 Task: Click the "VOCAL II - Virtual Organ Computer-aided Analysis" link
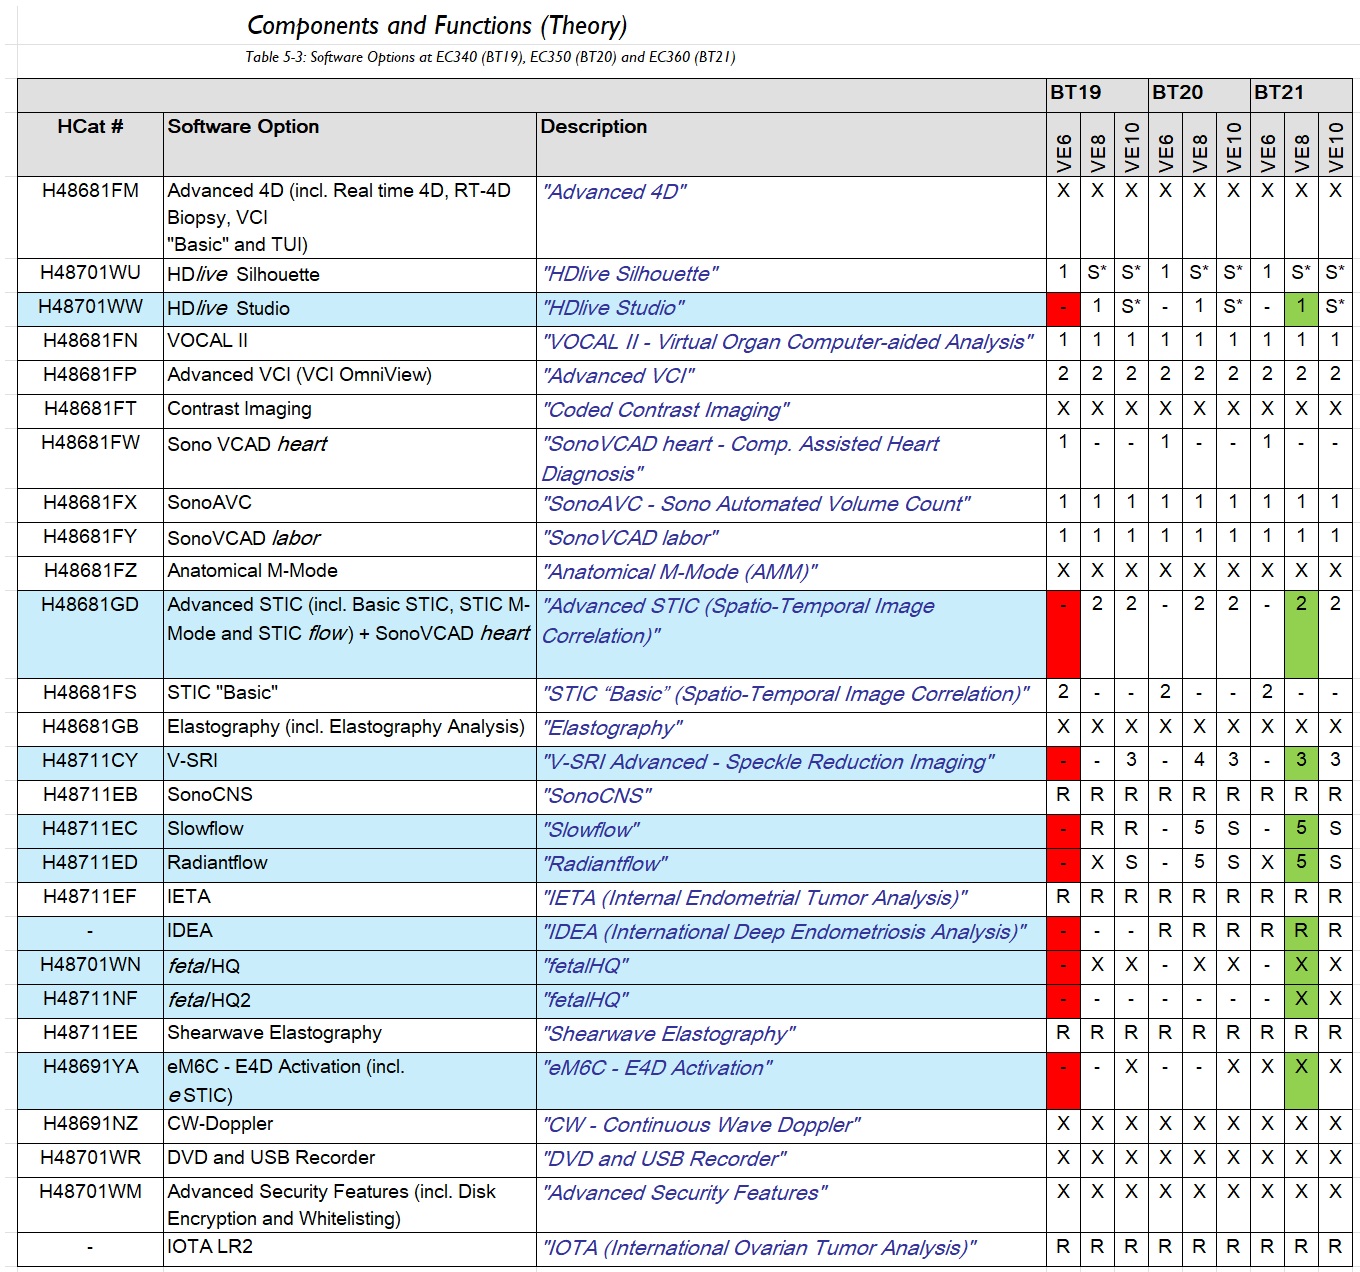[x=788, y=342]
